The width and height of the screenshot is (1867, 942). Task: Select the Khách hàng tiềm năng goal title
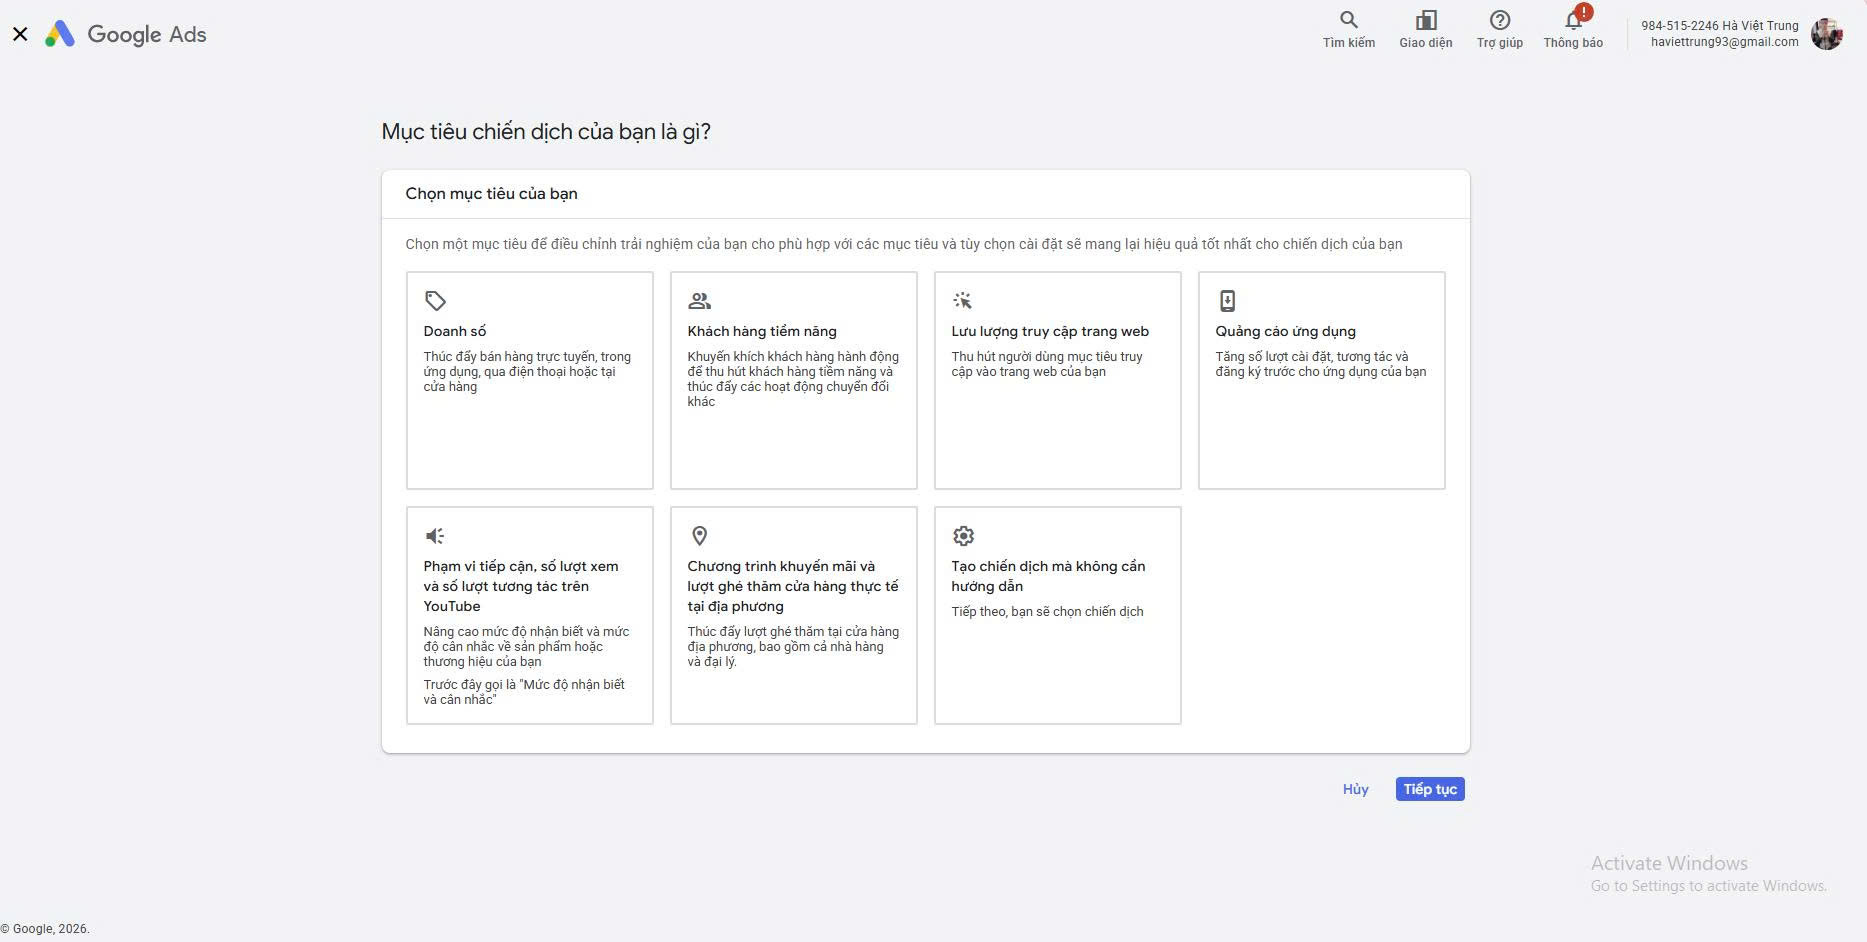(762, 331)
